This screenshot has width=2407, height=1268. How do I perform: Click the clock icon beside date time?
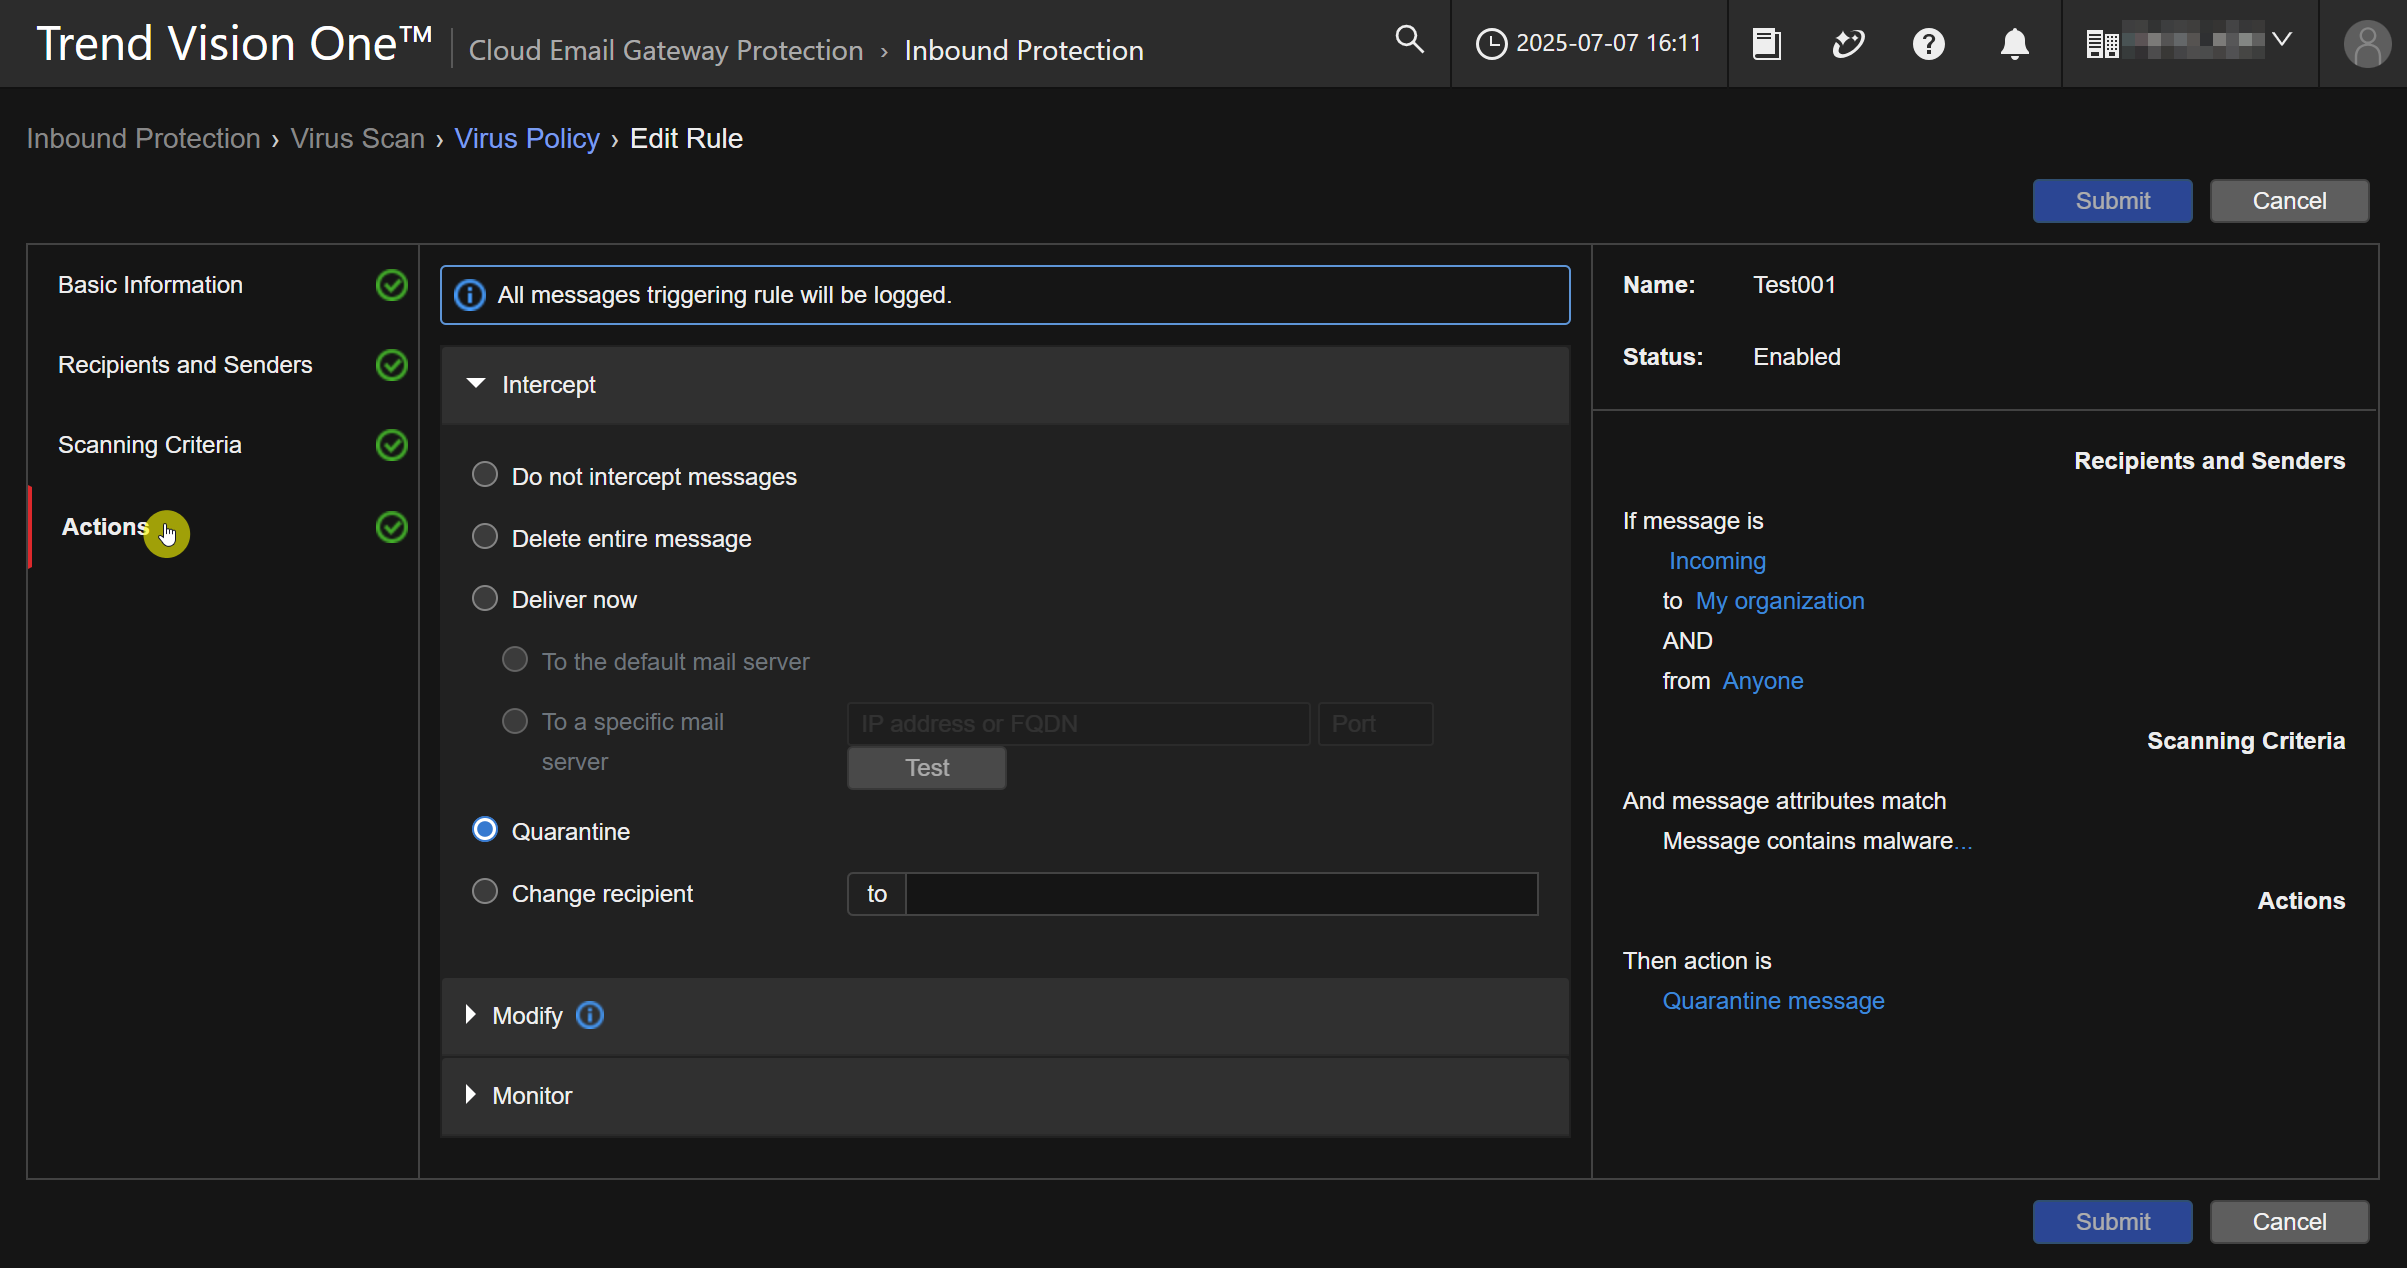click(x=1491, y=44)
